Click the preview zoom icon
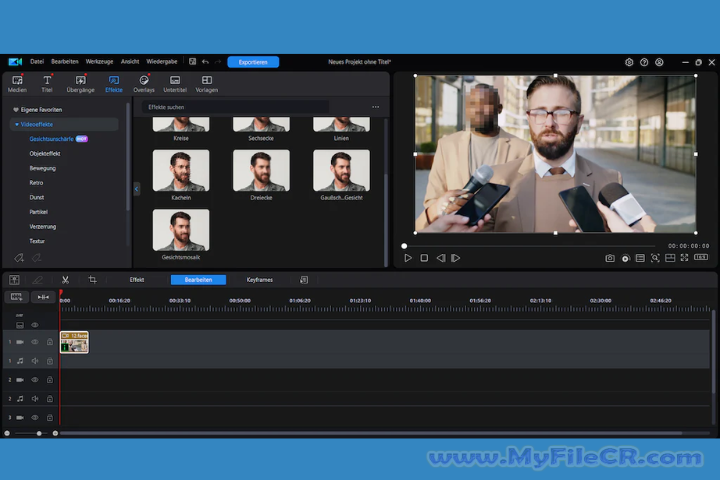Image resolution: width=720 pixels, height=480 pixels. (655, 258)
